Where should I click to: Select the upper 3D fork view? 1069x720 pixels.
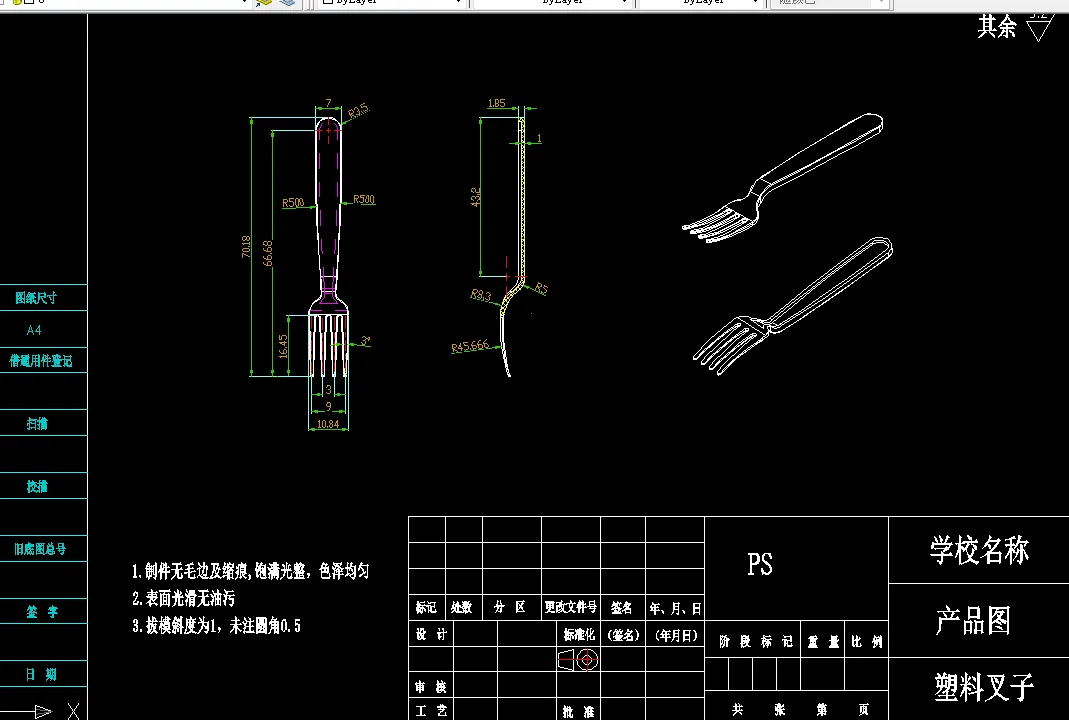[783, 178]
